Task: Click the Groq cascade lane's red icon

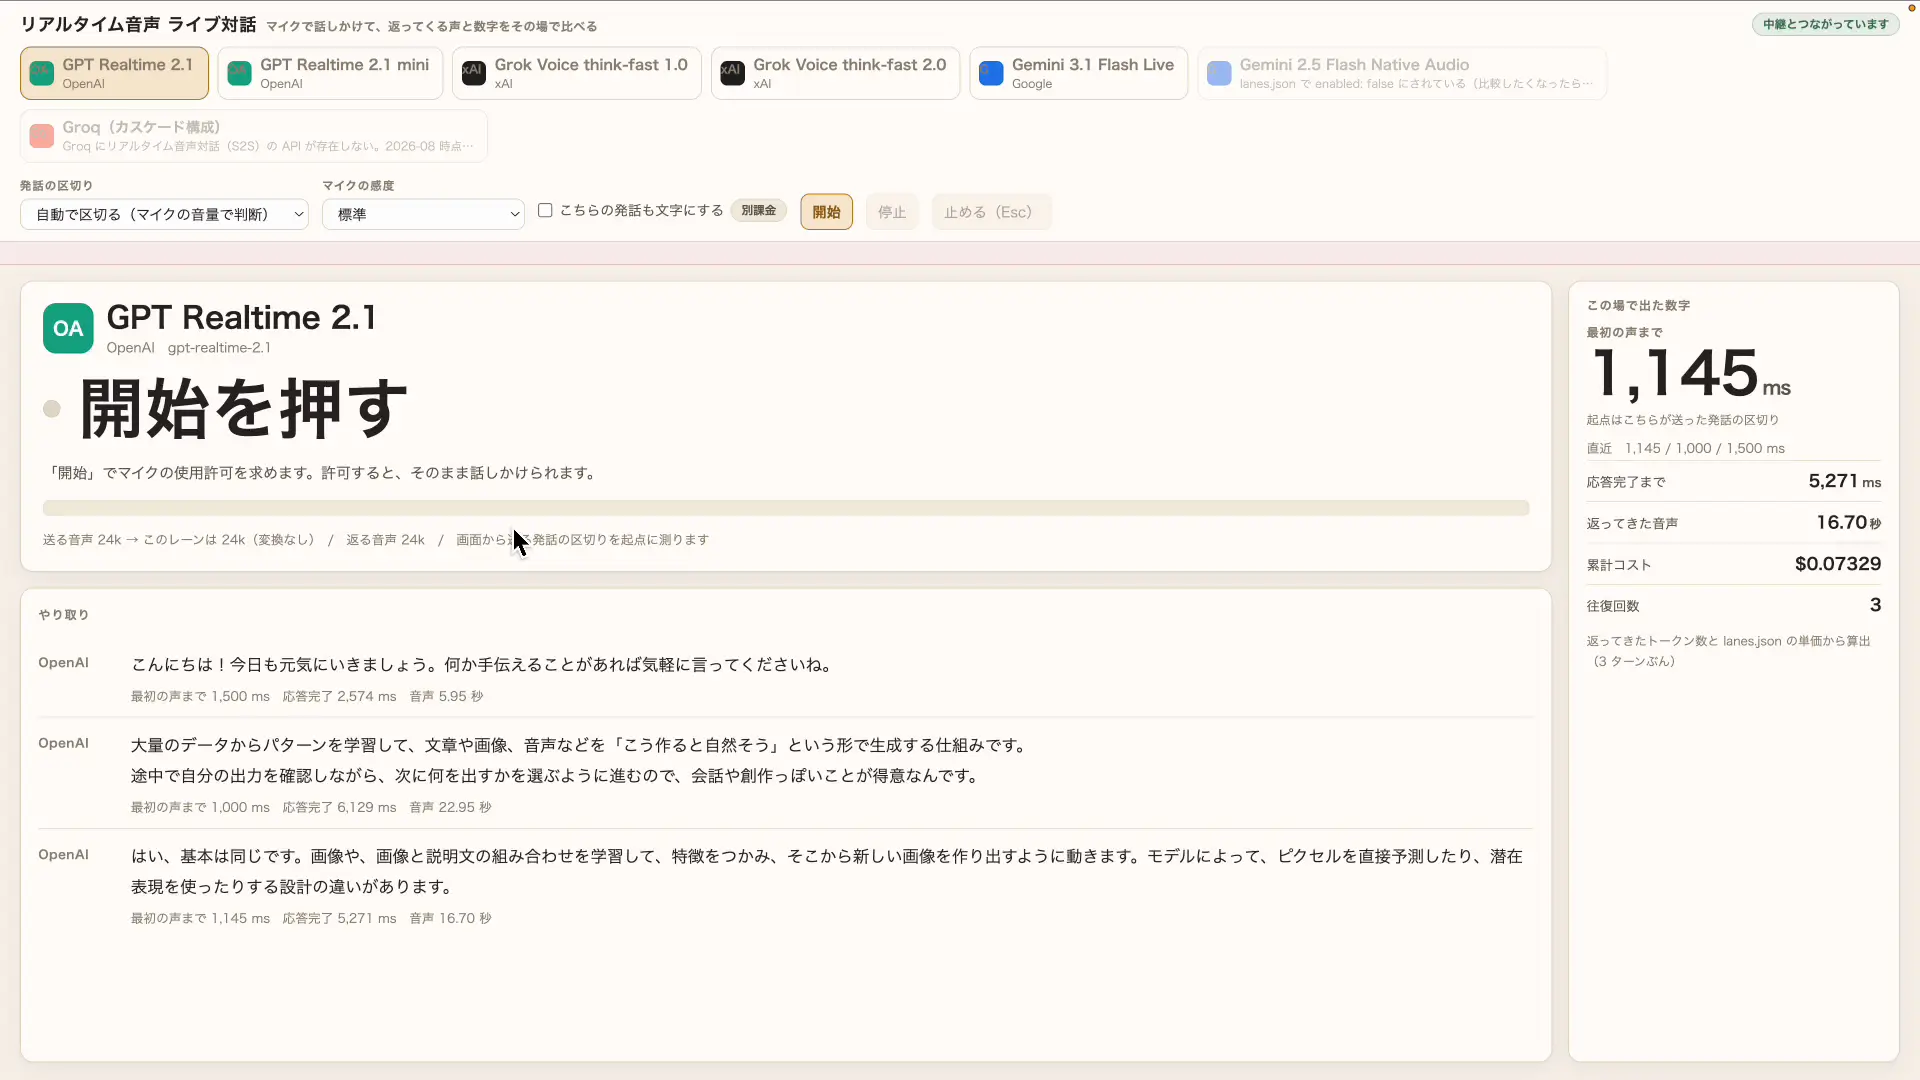Action: [x=41, y=136]
